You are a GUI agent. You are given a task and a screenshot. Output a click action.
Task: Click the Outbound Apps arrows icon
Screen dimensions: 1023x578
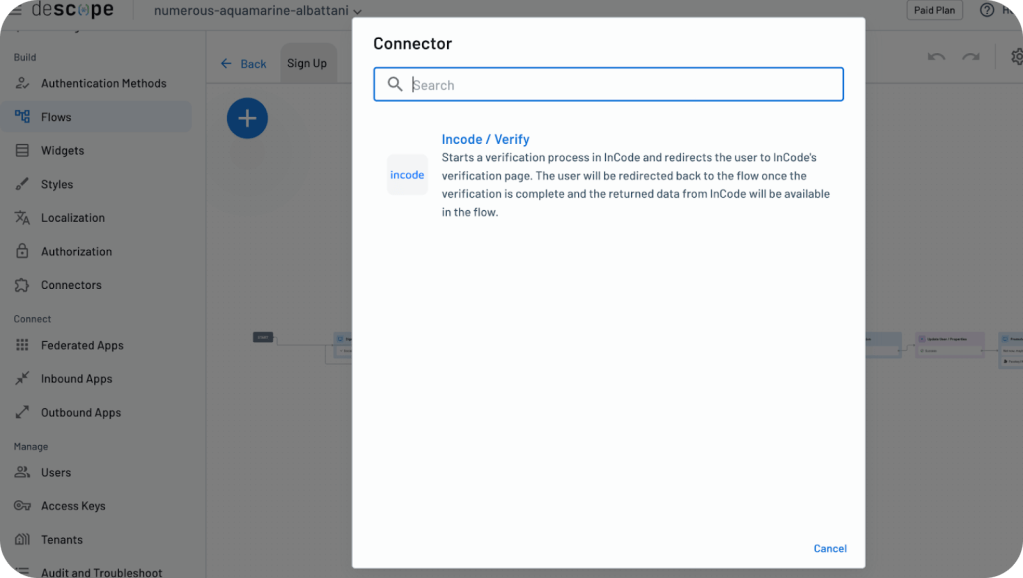pos(22,412)
